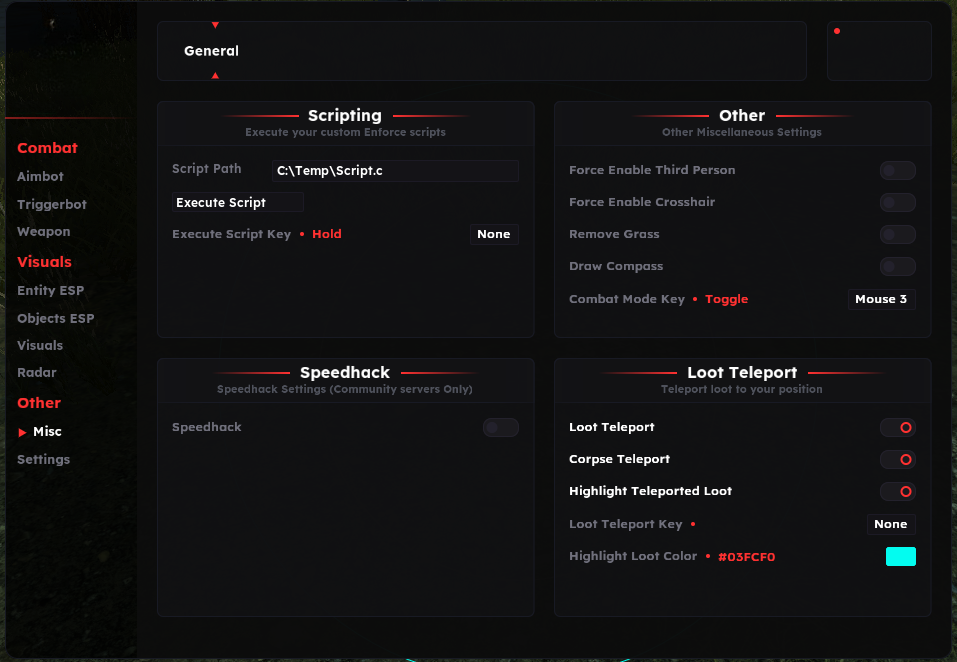Change the Execute Script Key Hold mode
The image size is (957, 662).
327,234
